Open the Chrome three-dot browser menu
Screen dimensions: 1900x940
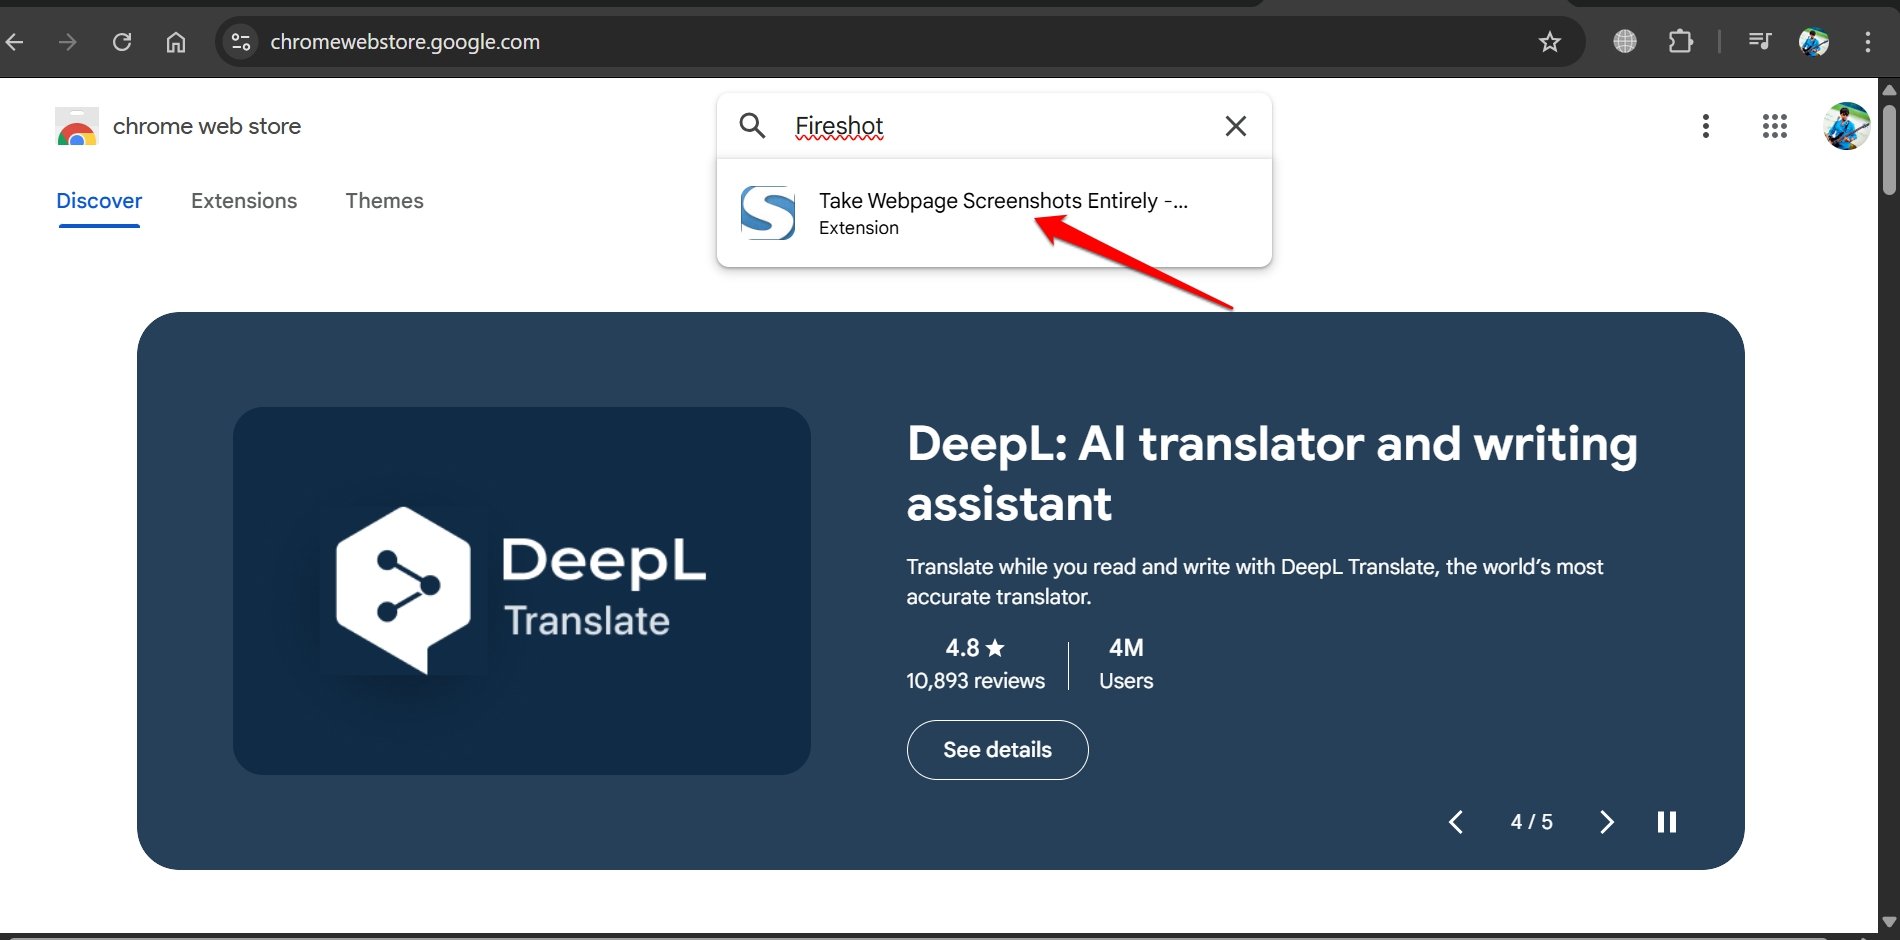tap(1867, 41)
